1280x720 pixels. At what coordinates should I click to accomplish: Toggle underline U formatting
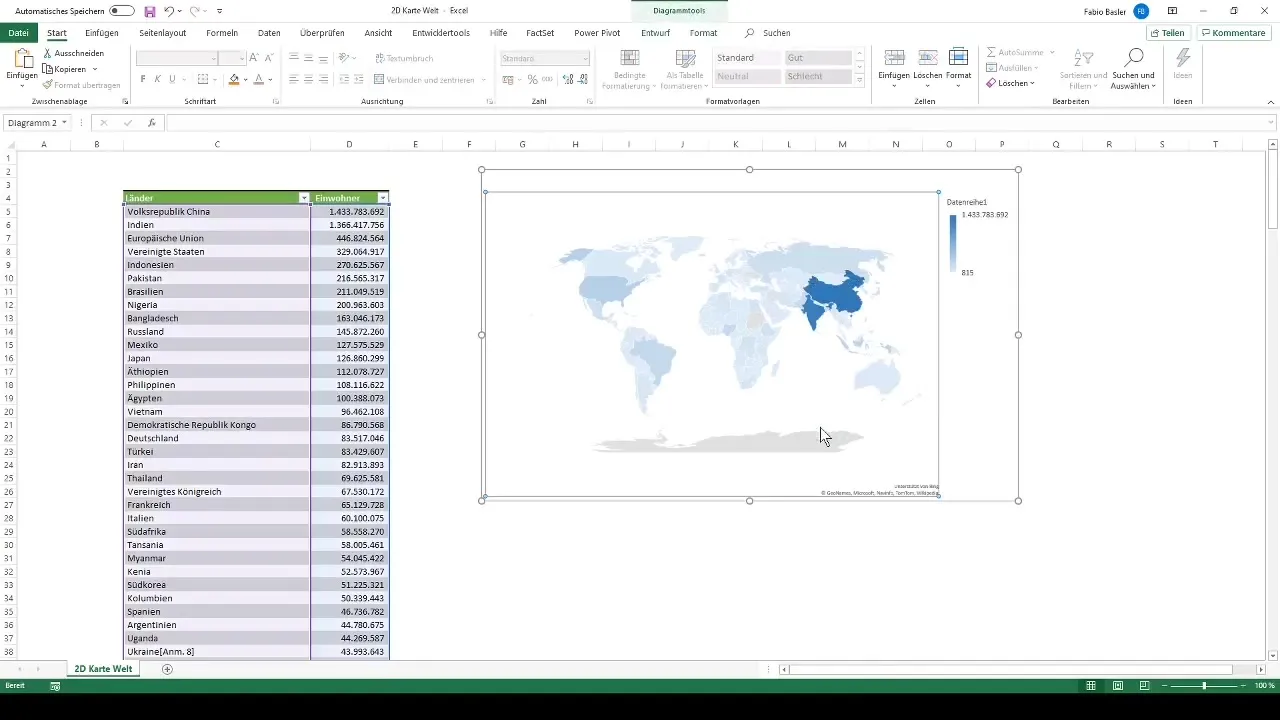pos(172,79)
